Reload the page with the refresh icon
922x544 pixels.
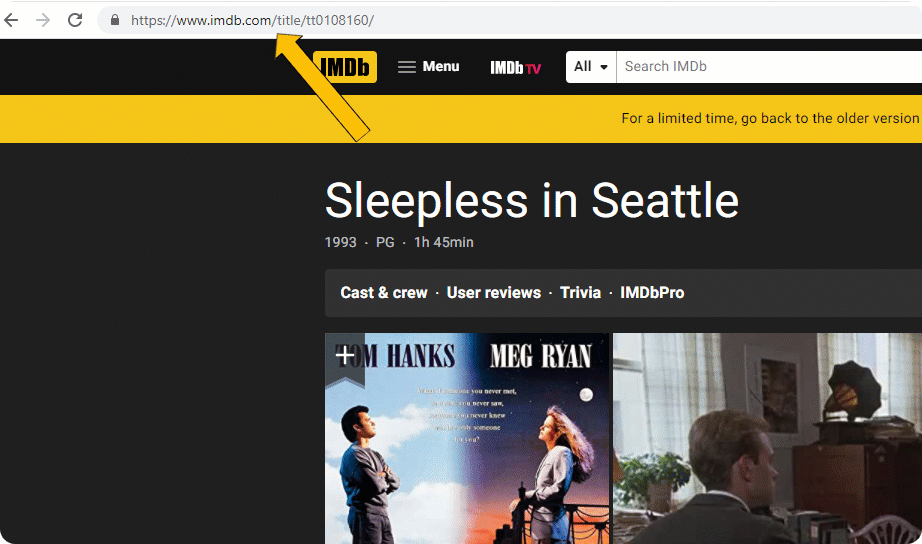75,20
